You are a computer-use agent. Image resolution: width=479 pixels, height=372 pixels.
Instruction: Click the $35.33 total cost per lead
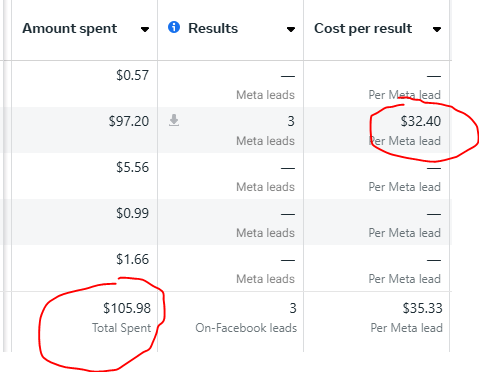422,308
